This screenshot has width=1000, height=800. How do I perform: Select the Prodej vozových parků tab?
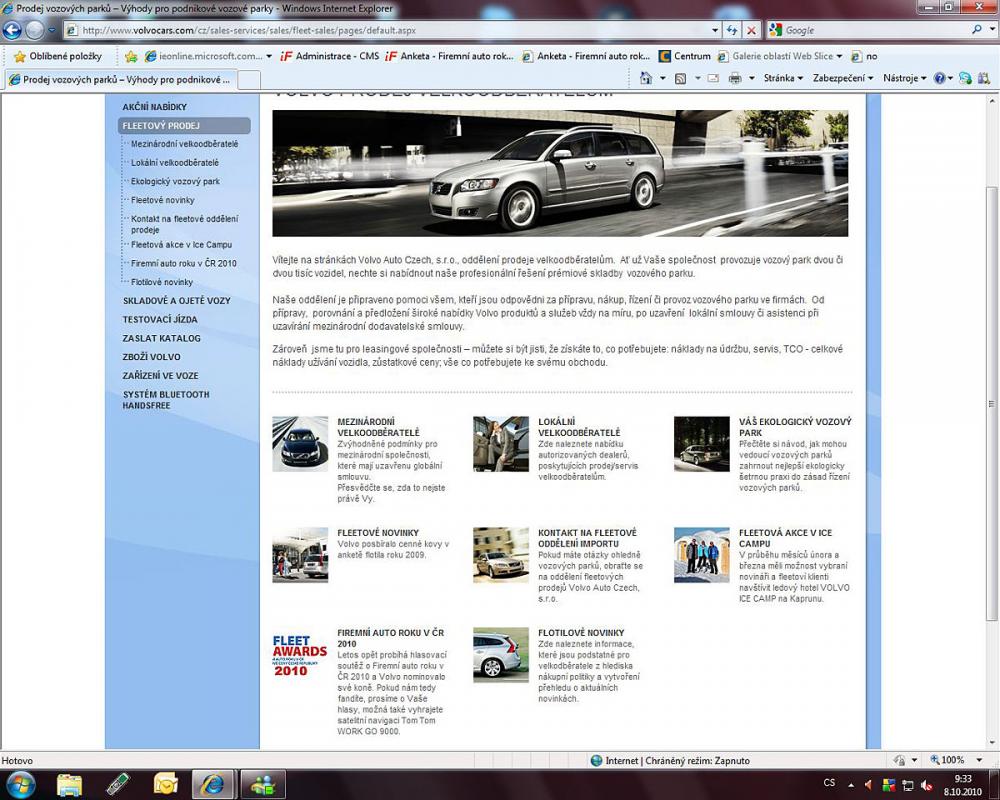coord(121,80)
